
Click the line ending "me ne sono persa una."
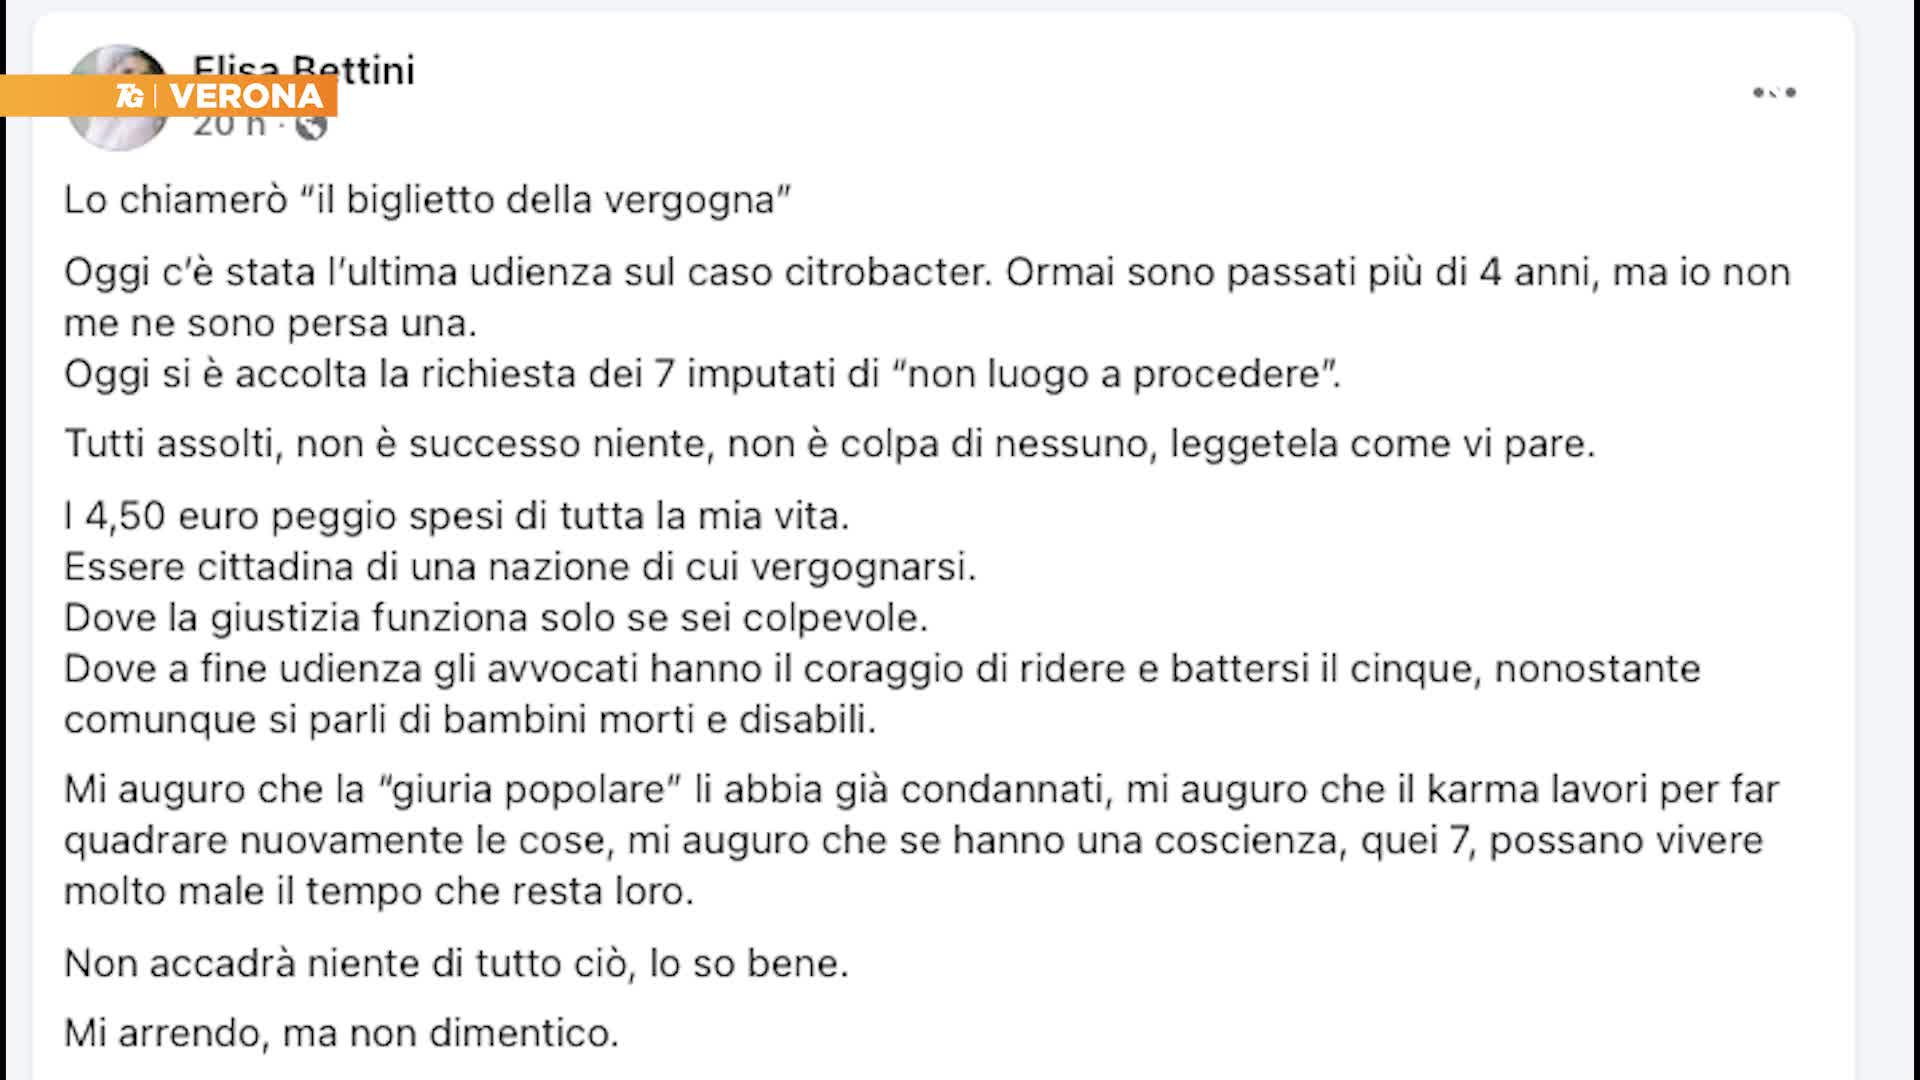270,323
